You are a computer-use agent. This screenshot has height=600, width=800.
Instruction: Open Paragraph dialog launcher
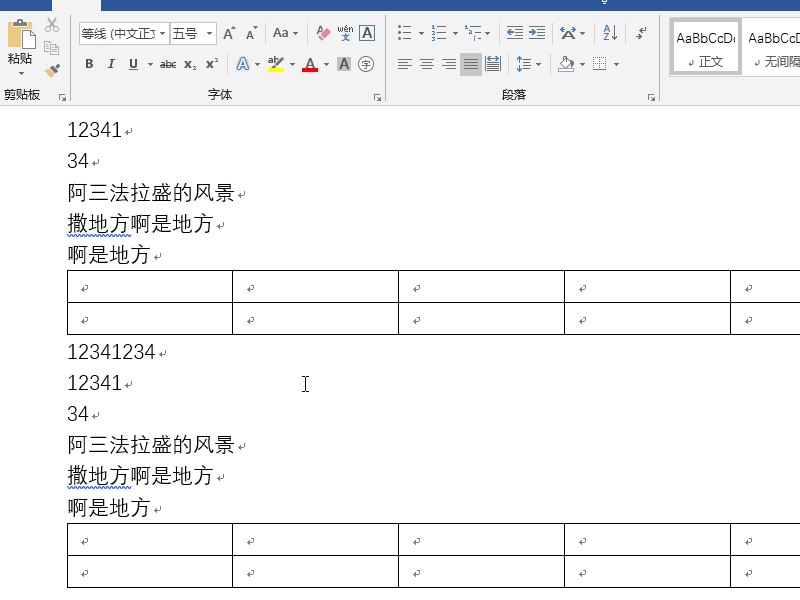coord(651,97)
